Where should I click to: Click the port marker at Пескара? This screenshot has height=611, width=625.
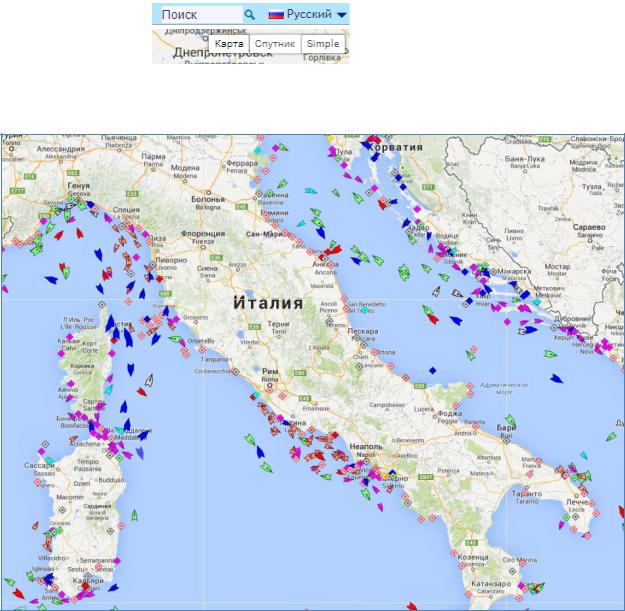[x=364, y=345]
